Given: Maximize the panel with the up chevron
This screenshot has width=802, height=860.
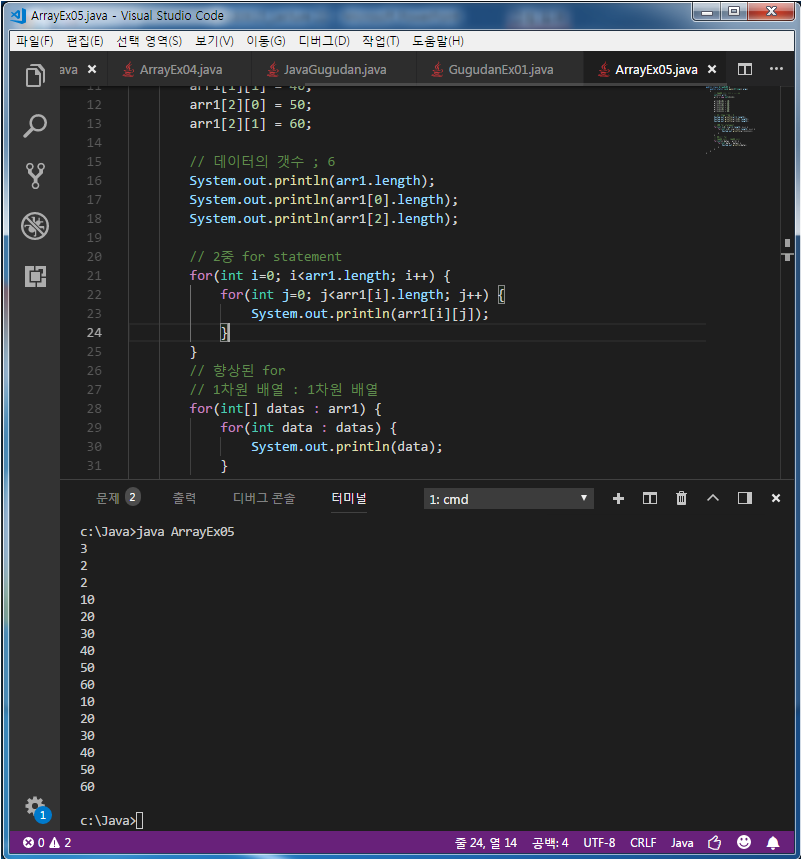Looking at the screenshot, I should [713, 498].
